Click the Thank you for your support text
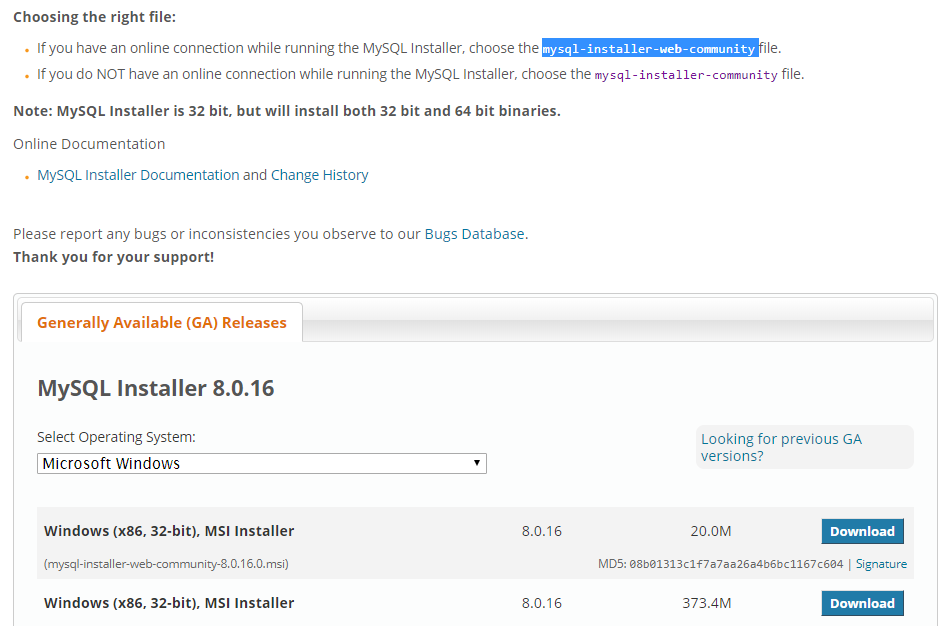The width and height of the screenshot is (951, 626). [x=113, y=257]
